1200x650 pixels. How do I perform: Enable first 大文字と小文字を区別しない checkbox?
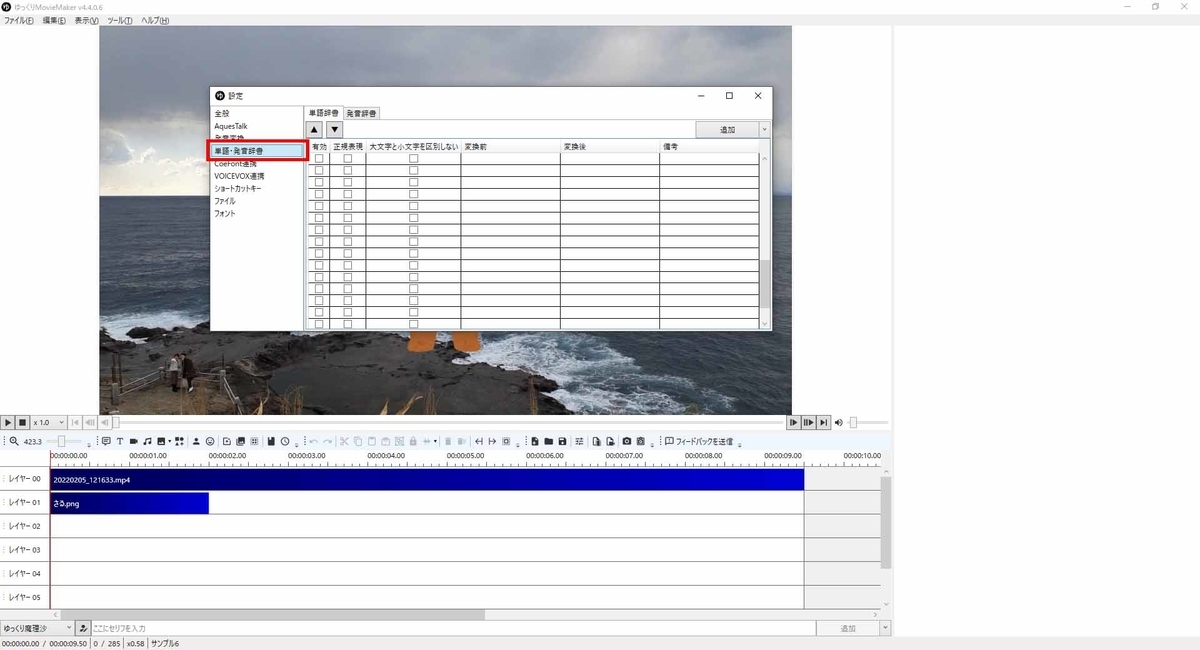[413, 158]
